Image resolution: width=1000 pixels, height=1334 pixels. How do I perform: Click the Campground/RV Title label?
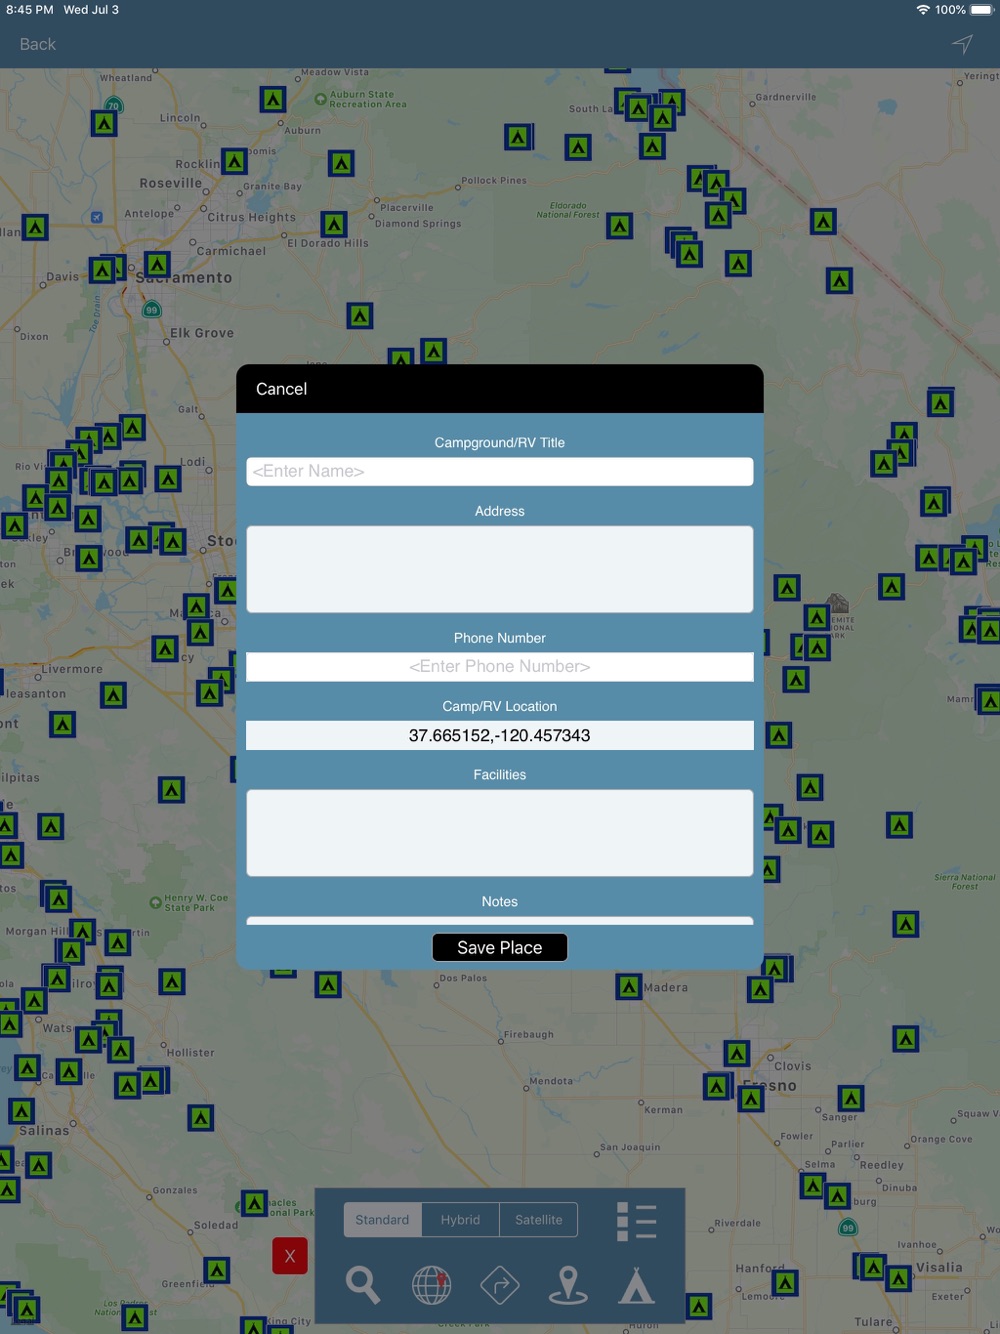coord(500,442)
